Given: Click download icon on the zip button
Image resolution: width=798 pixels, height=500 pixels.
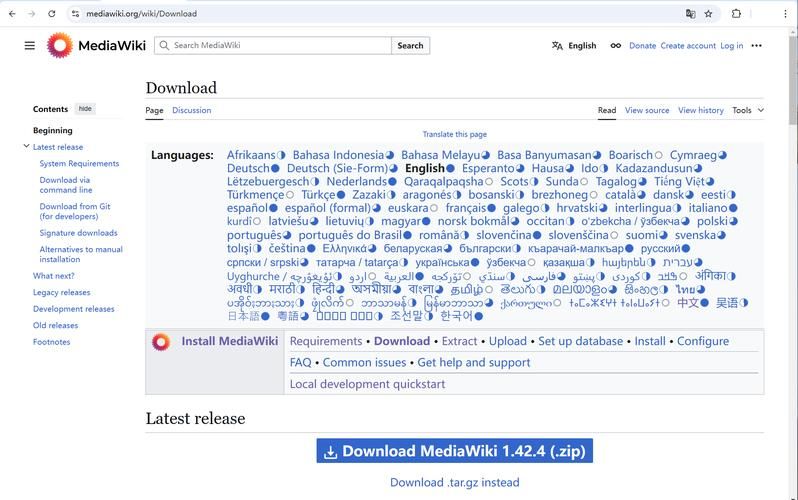Looking at the screenshot, I should [330, 452].
